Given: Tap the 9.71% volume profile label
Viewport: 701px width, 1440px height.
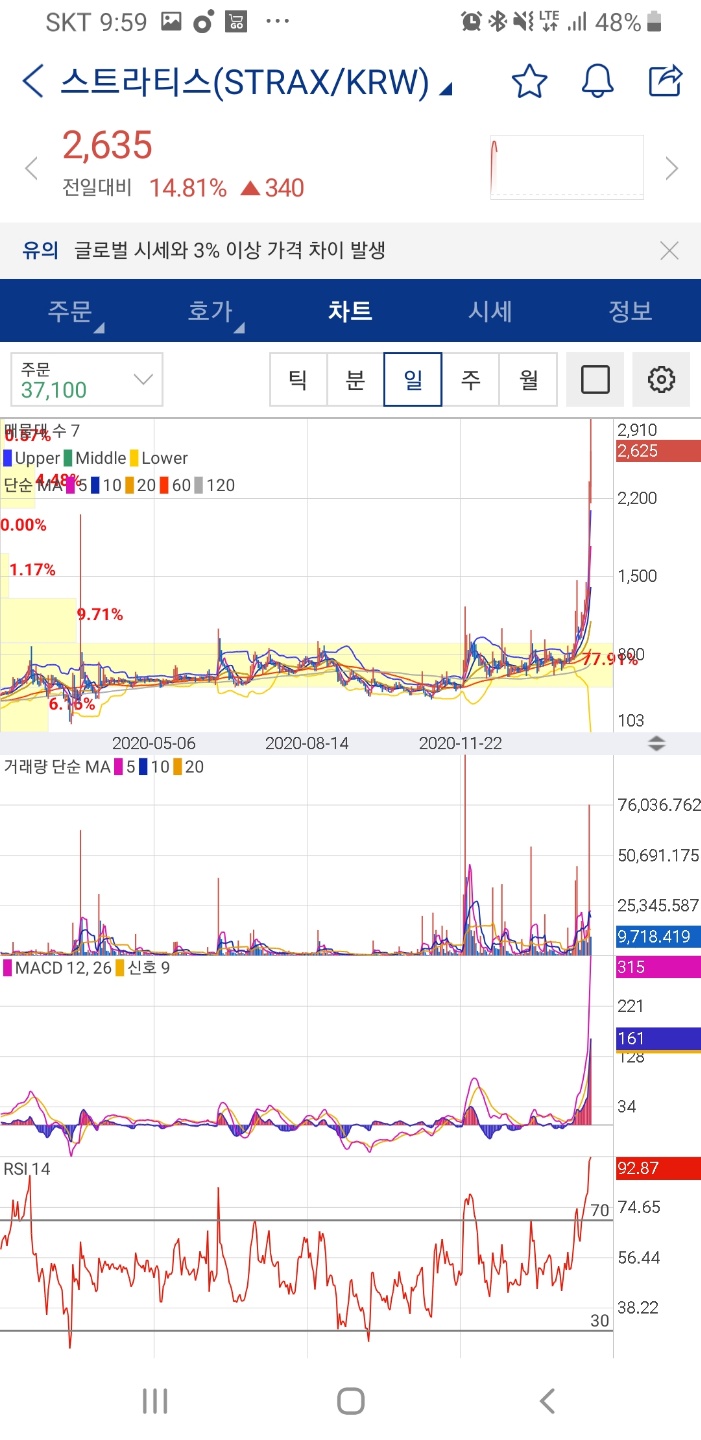Looking at the screenshot, I should tap(100, 614).
